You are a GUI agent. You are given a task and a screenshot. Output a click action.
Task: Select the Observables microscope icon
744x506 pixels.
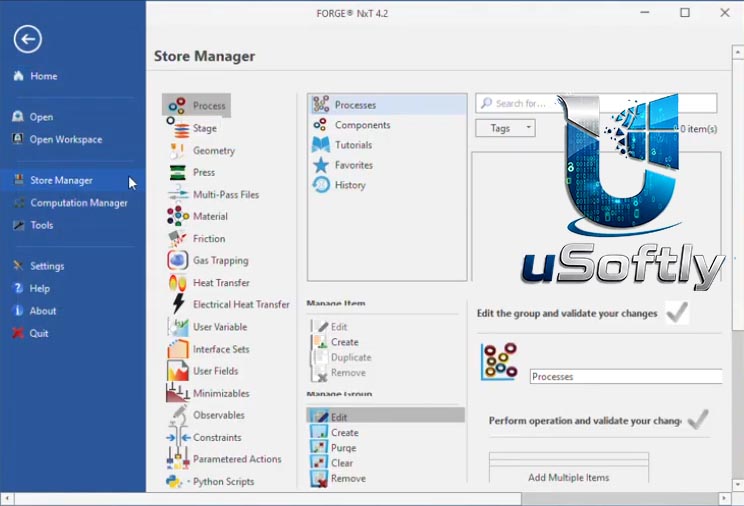(179, 414)
